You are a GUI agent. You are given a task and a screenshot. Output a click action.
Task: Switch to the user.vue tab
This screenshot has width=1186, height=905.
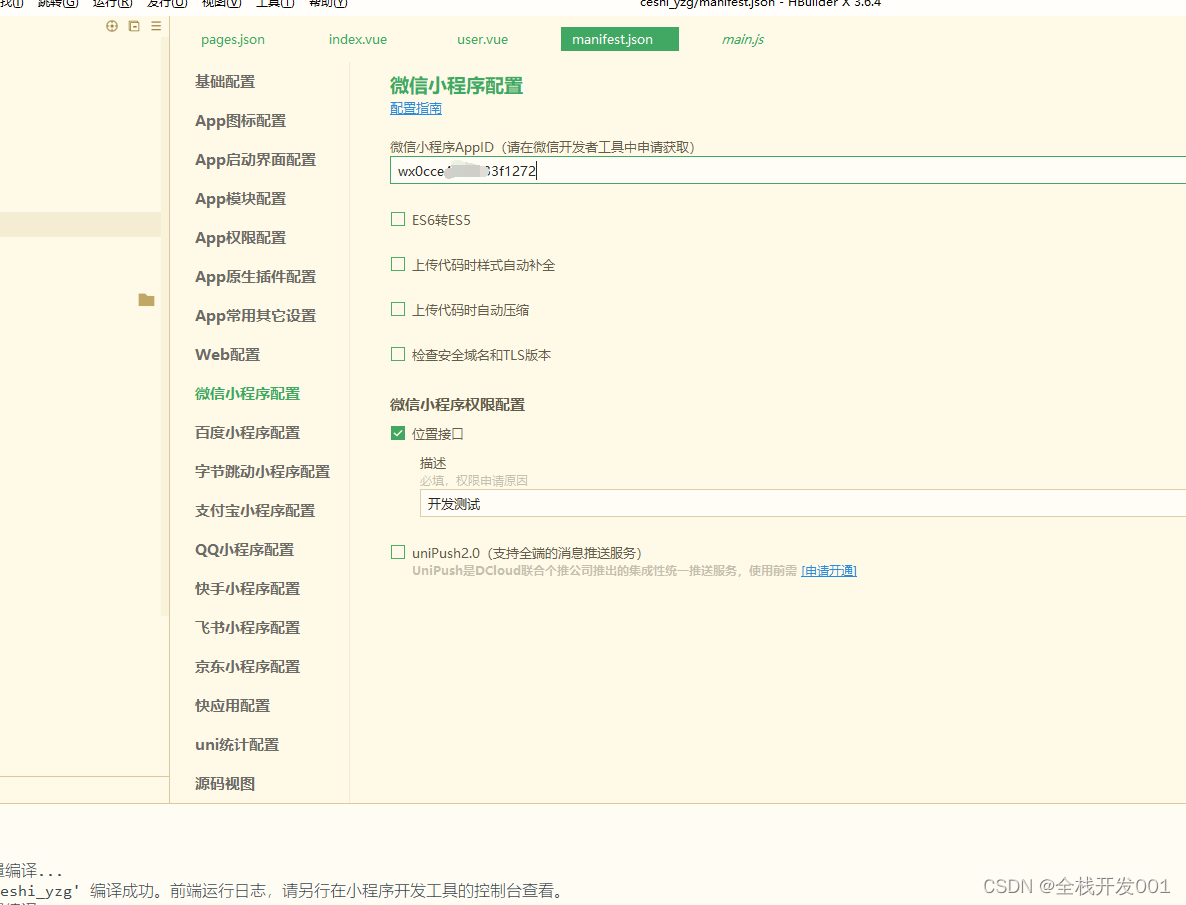click(482, 39)
